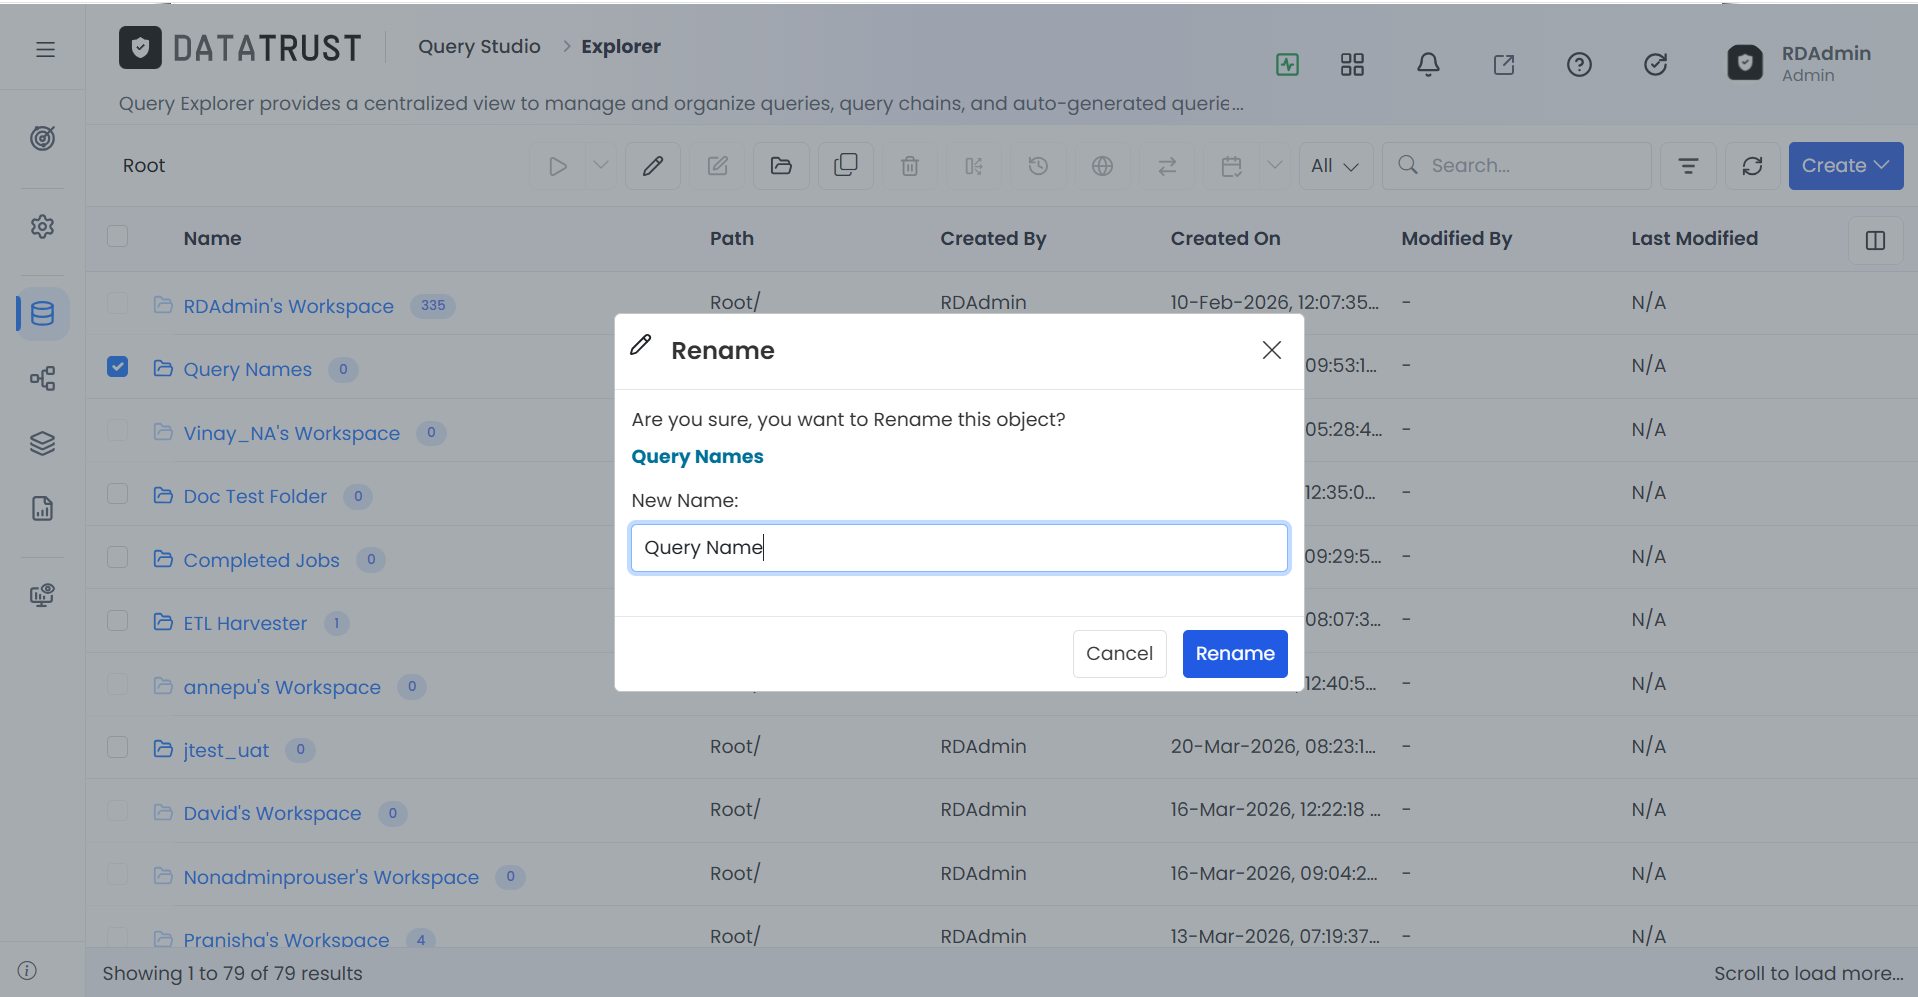Image resolution: width=1918 pixels, height=997 pixels.
Task: Click the open-in-new-window icon in header
Action: coord(1504,65)
